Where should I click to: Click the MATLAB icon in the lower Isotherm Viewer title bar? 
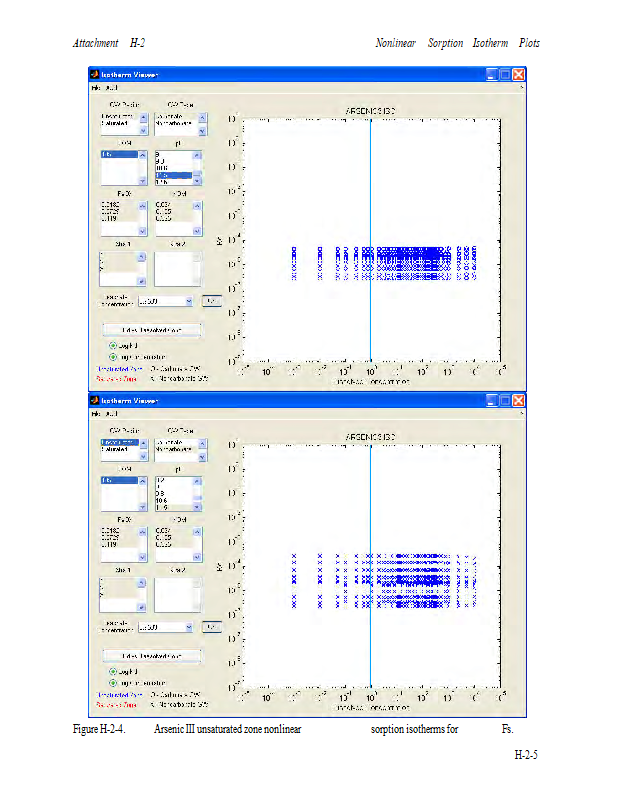coord(95,400)
